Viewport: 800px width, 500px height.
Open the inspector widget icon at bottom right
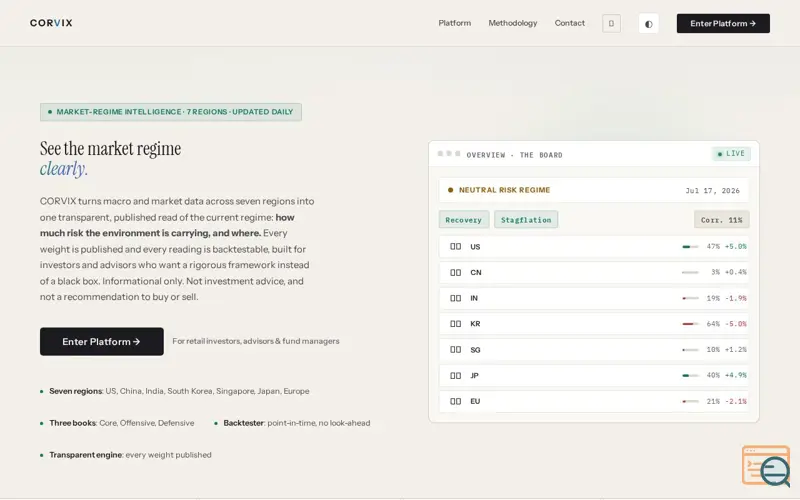(766, 465)
